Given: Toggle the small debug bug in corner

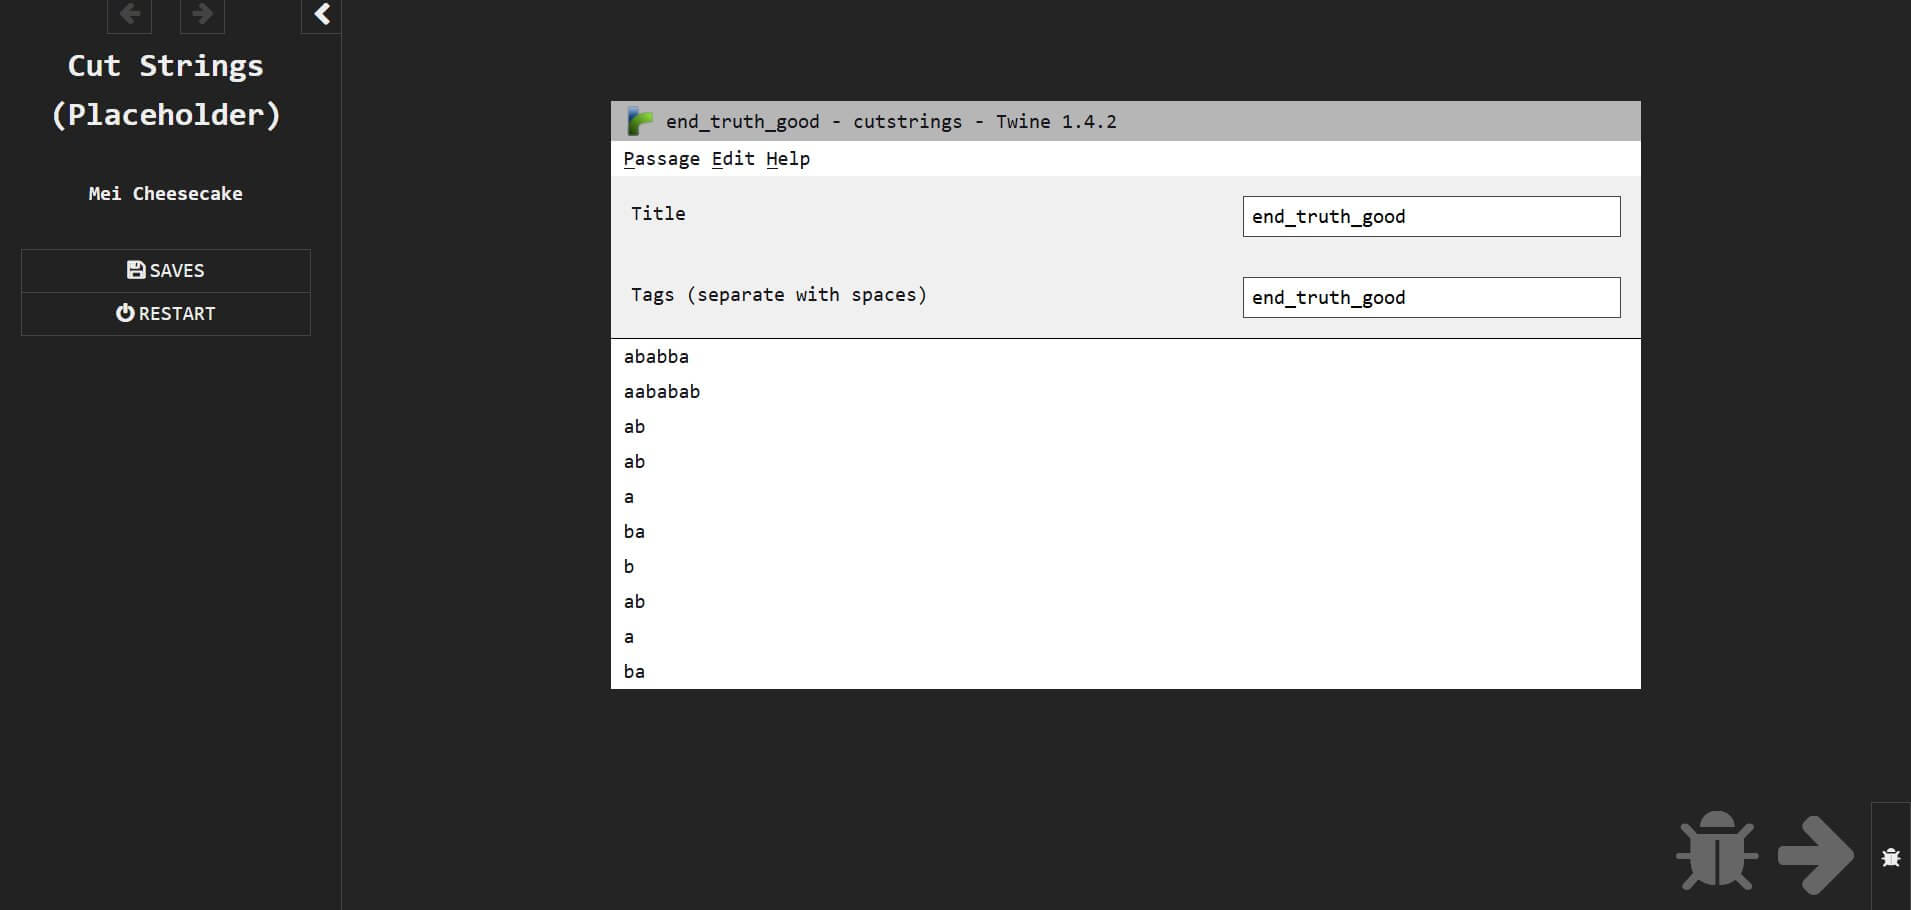Looking at the screenshot, I should (x=1890, y=857).
